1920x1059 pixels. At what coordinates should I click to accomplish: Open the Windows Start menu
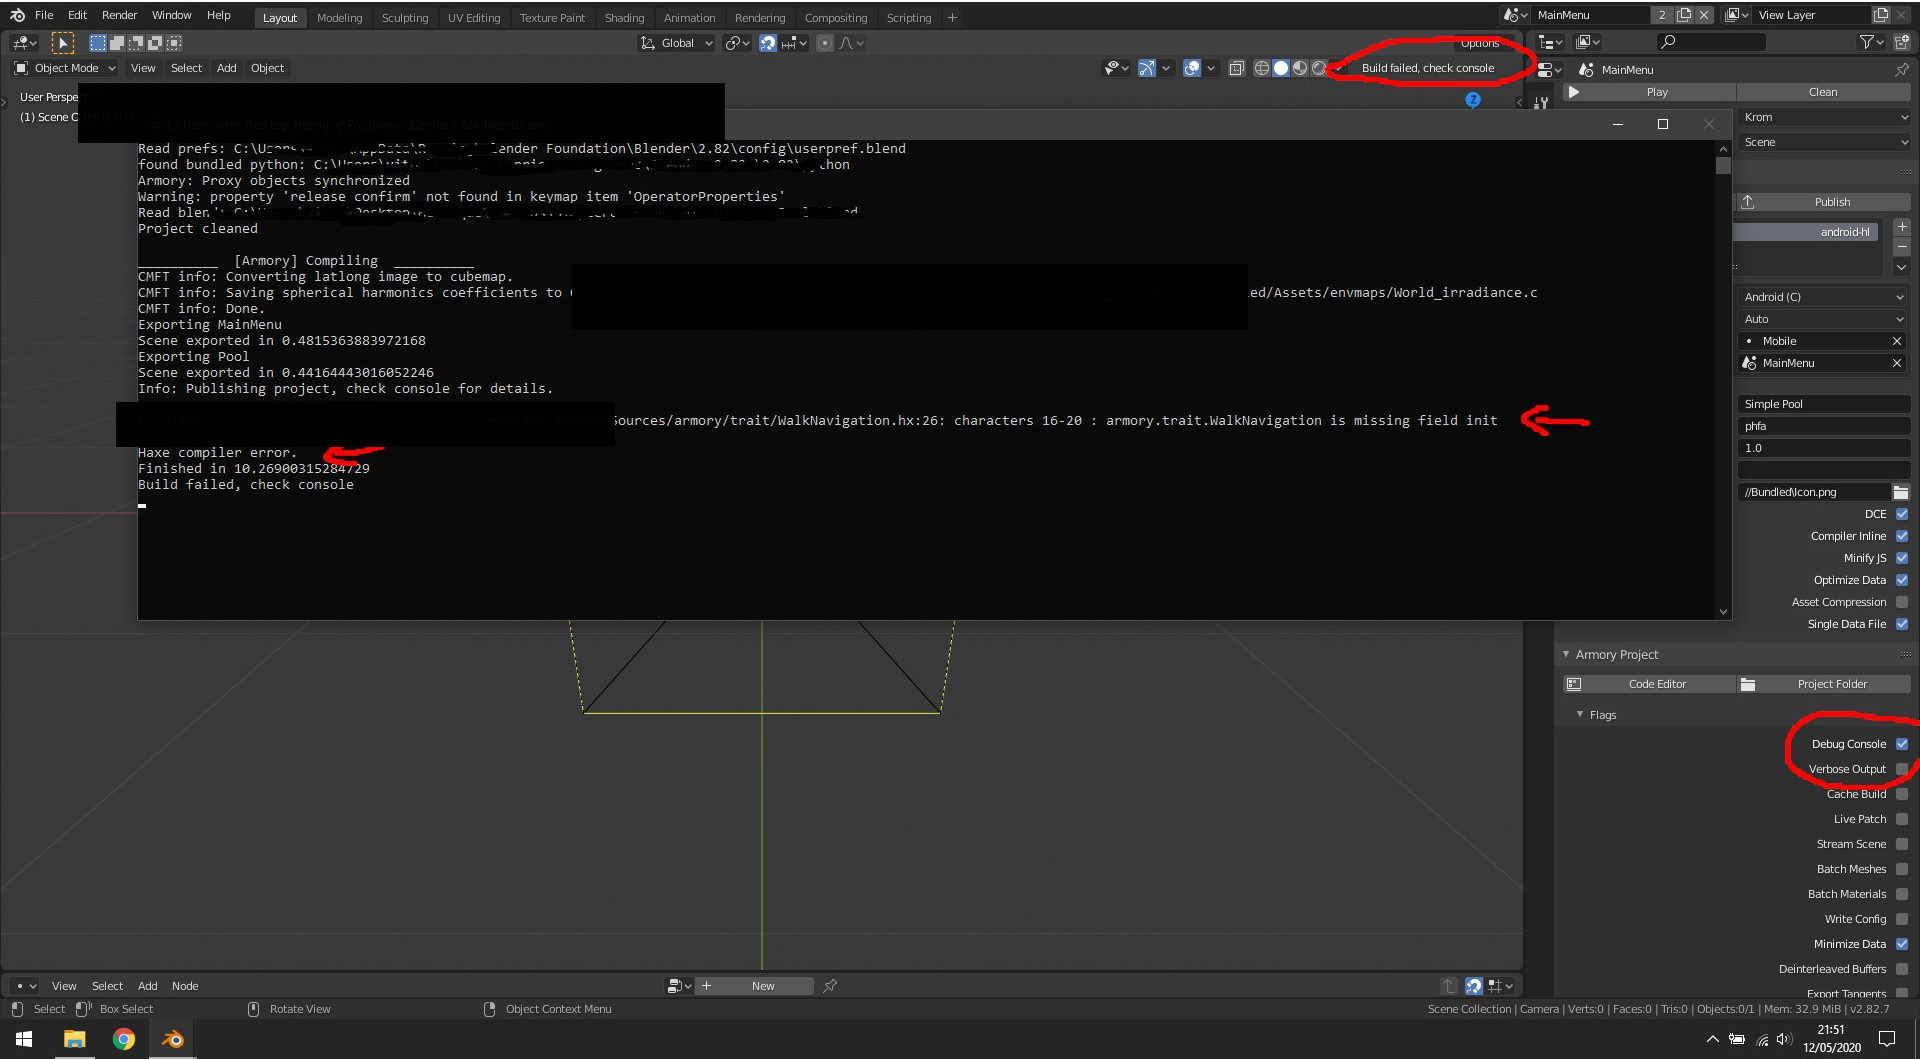tap(24, 1039)
